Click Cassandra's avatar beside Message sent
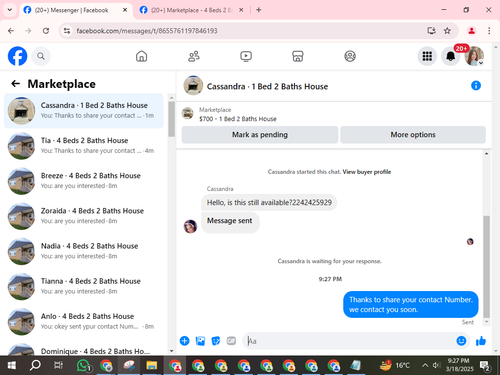The width and height of the screenshot is (500, 375). 190,226
